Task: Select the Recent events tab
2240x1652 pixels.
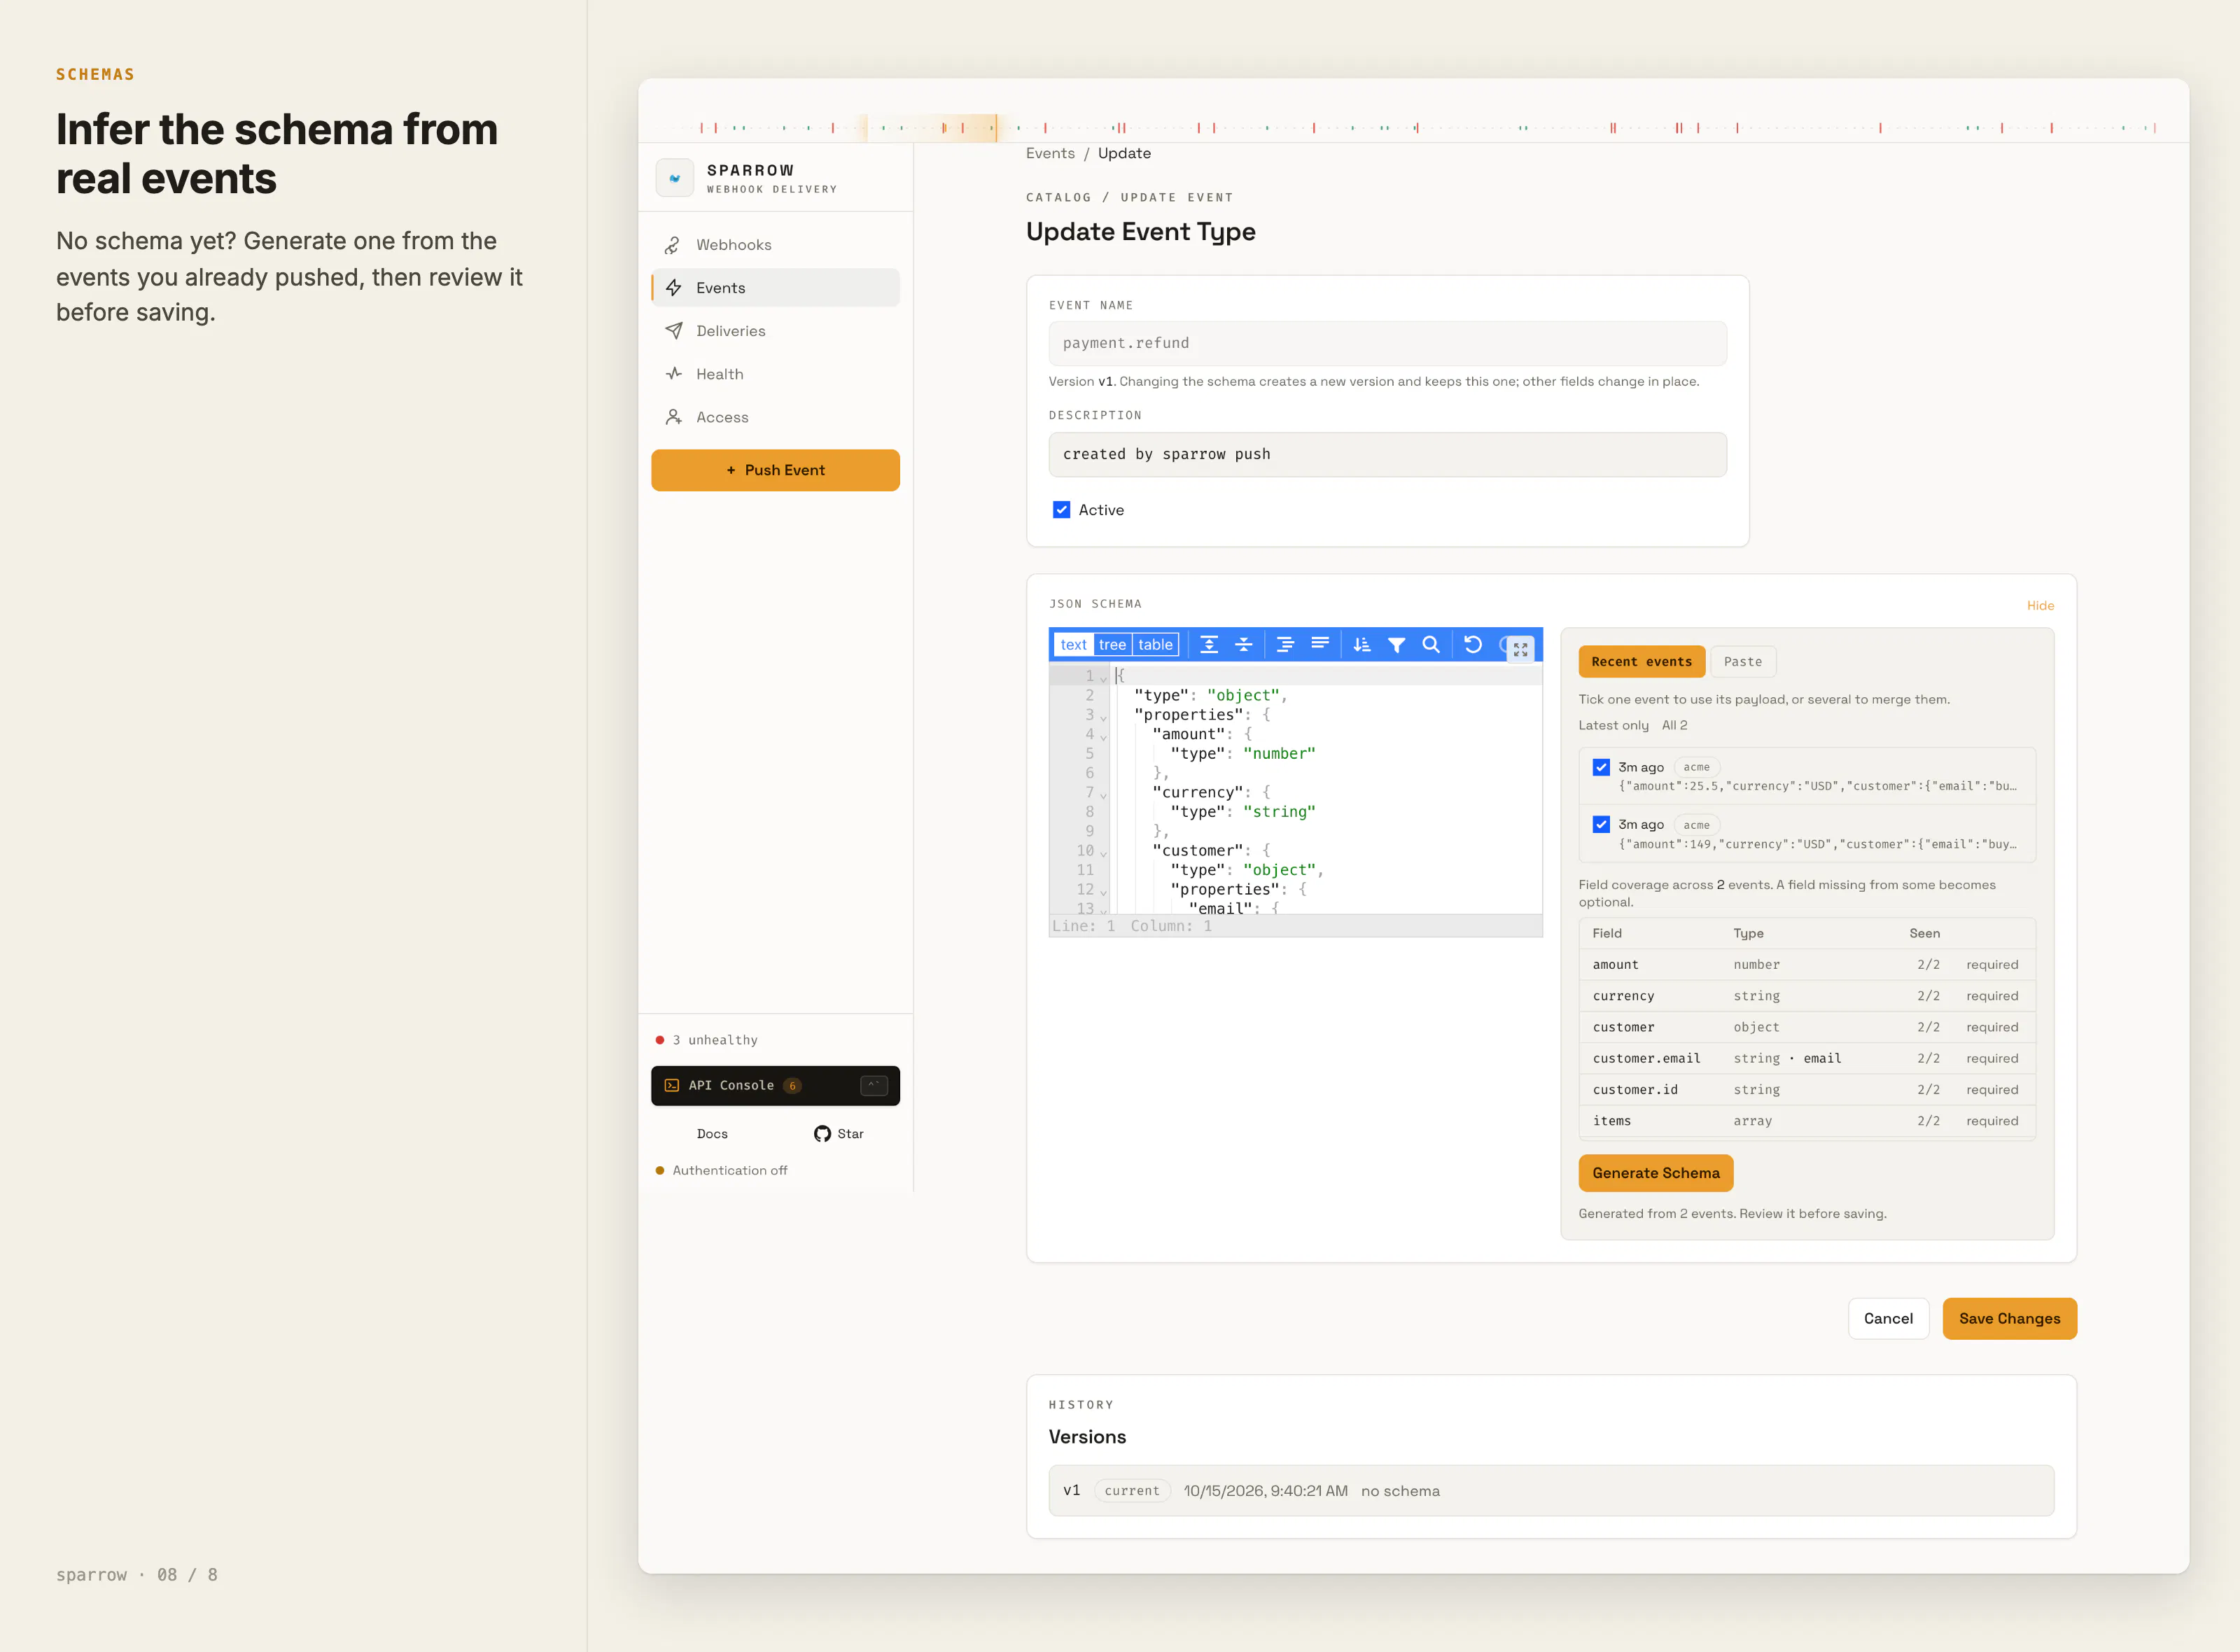Action: (1641, 662)
